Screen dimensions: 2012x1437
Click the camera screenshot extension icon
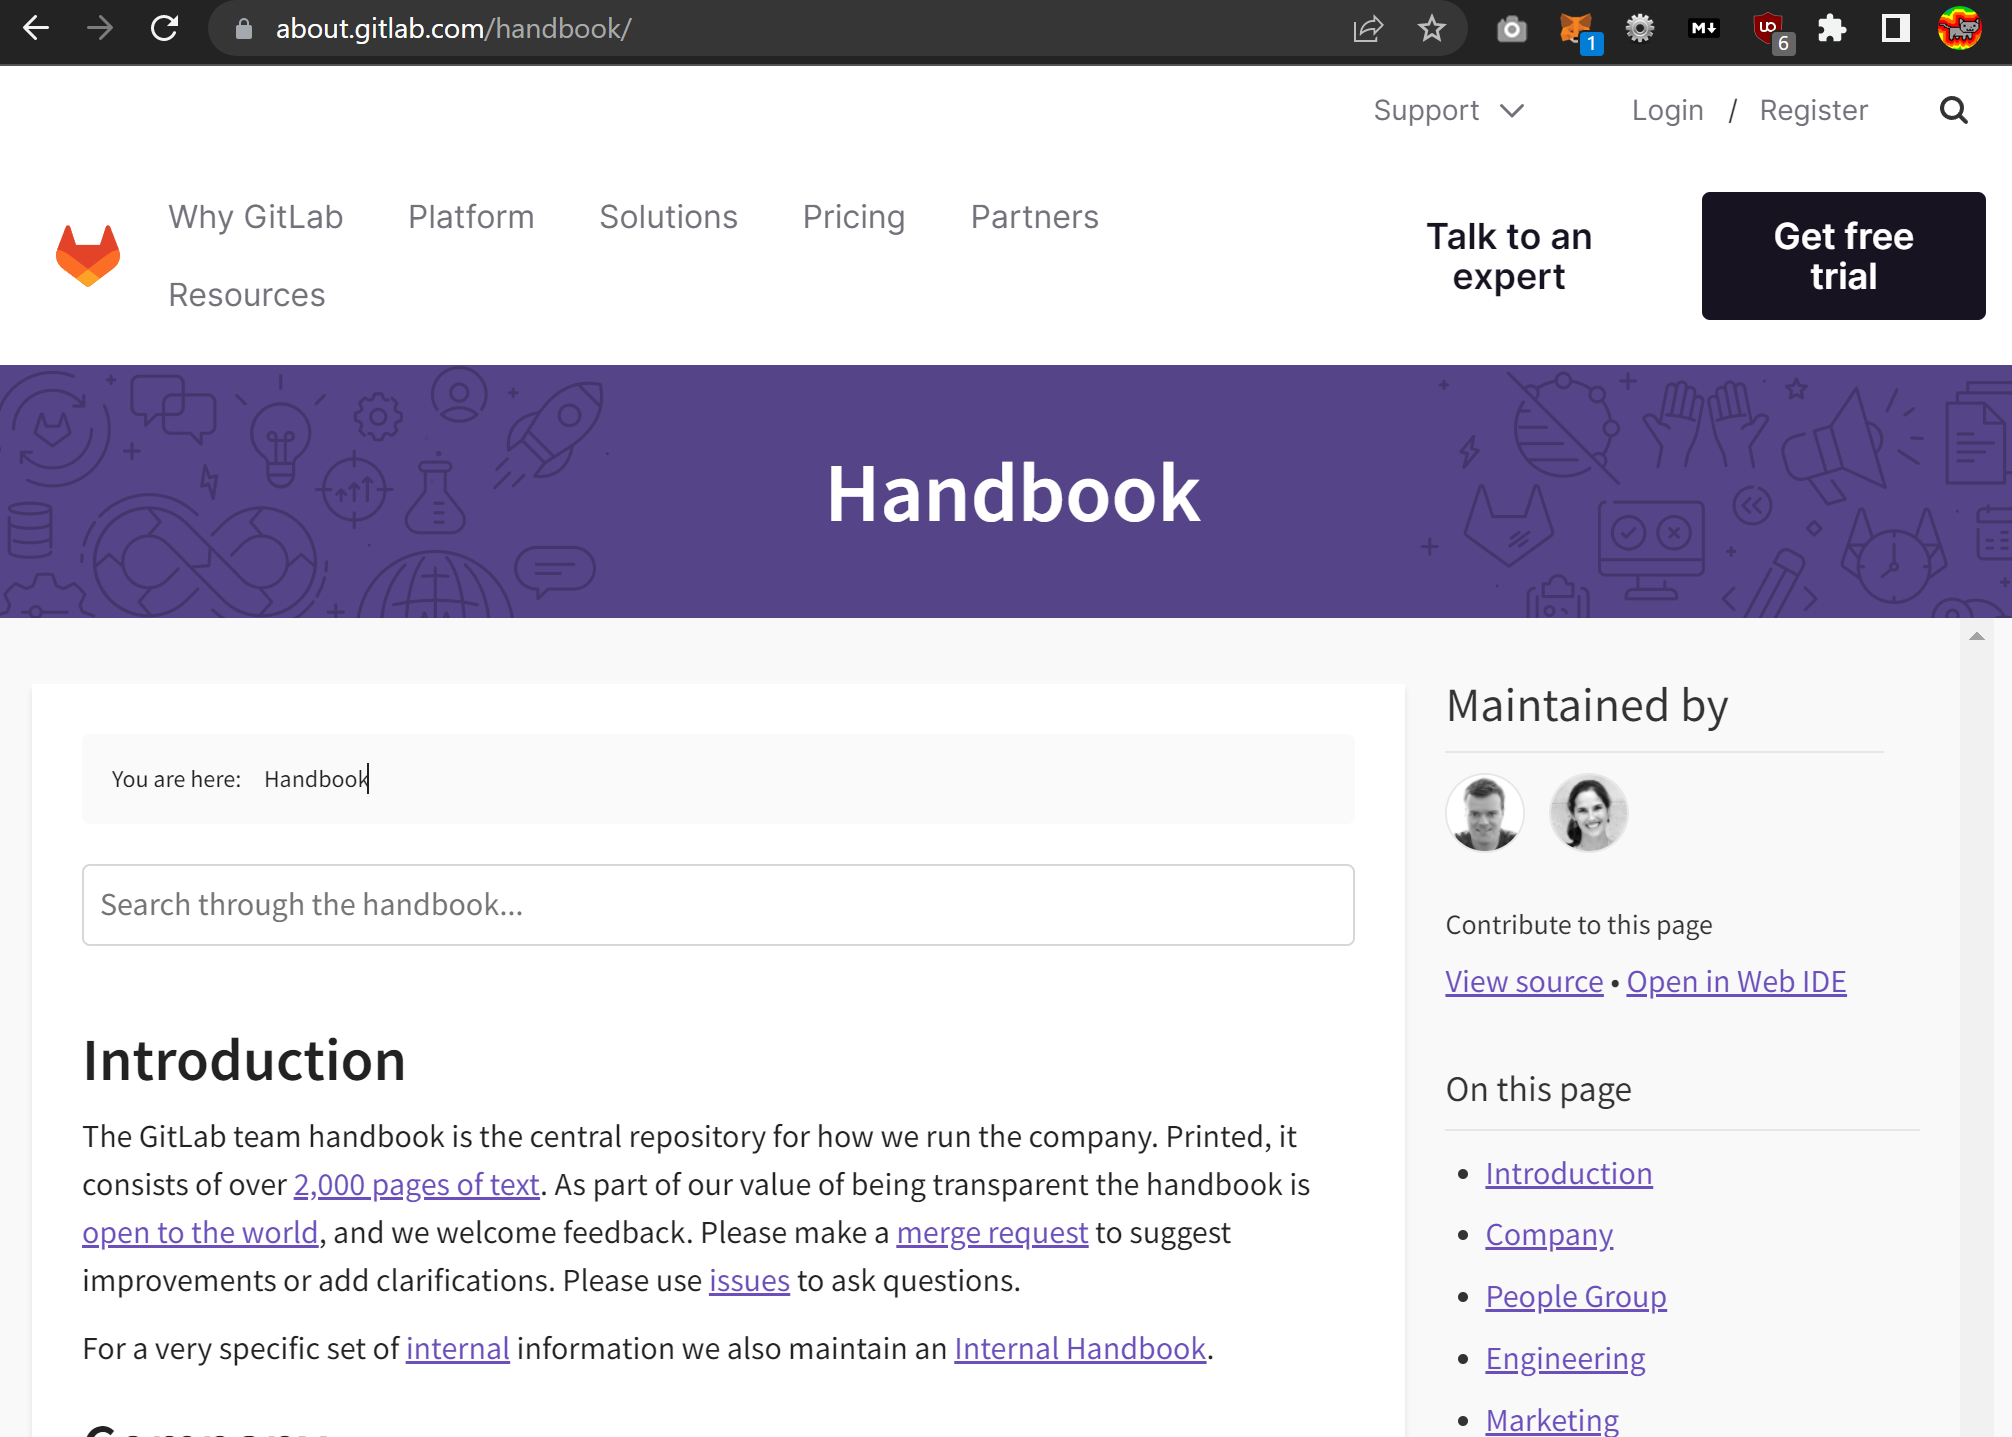(x=1512, y=28)
